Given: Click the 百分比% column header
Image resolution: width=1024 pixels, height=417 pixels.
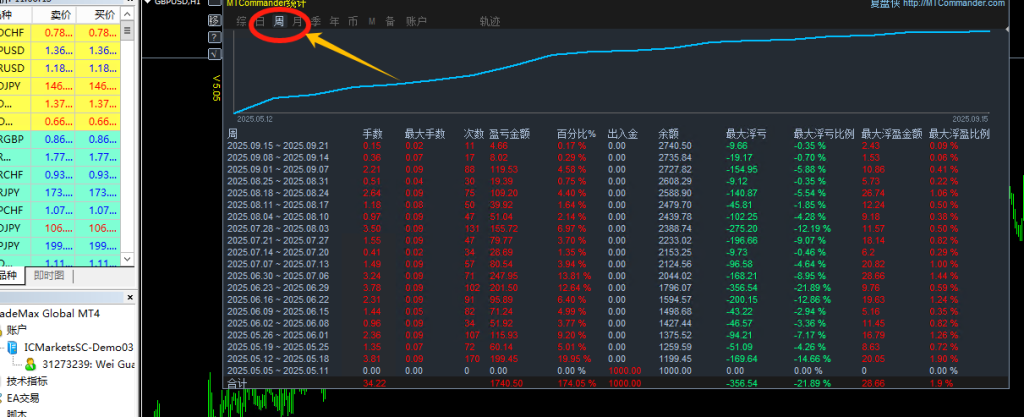Looking at the screenshot, I should (577, 134).
